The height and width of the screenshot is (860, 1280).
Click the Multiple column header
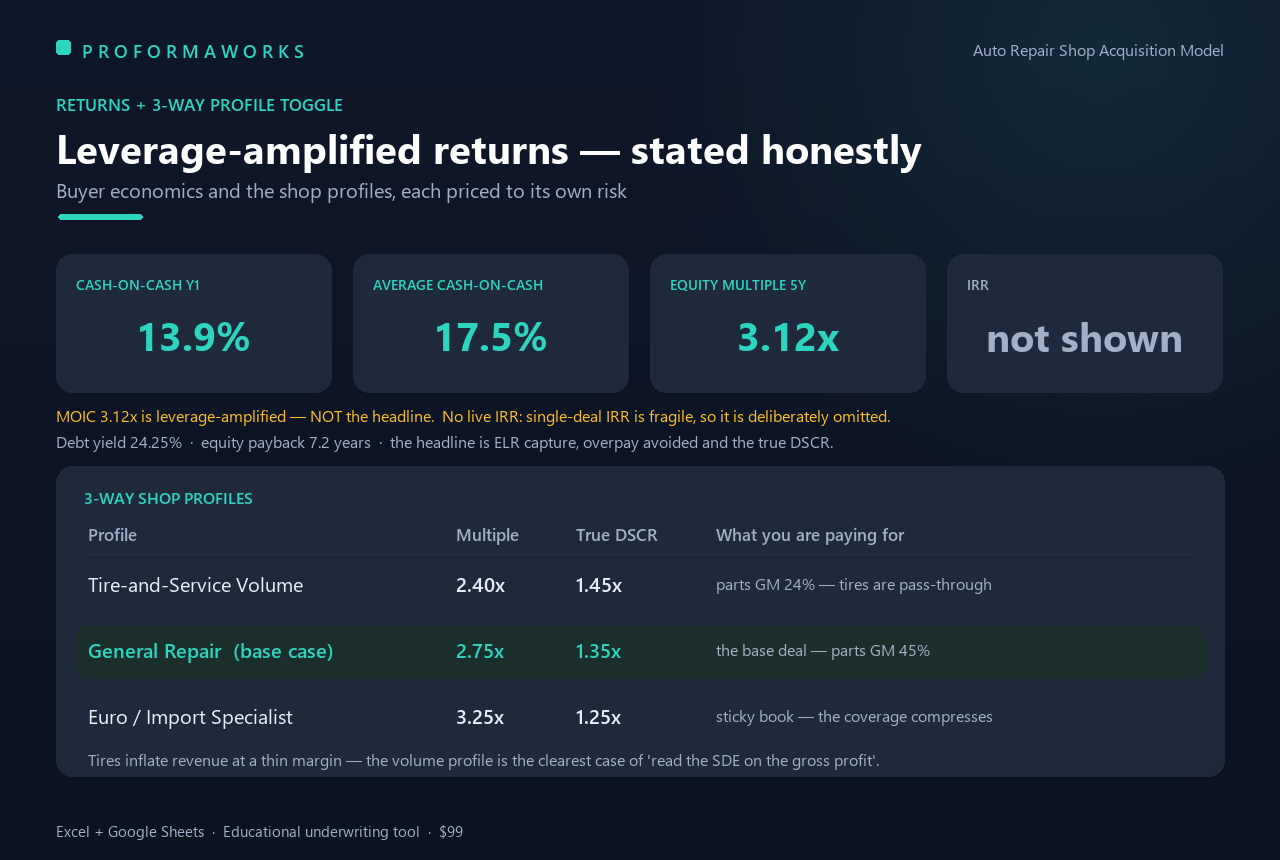487,535
